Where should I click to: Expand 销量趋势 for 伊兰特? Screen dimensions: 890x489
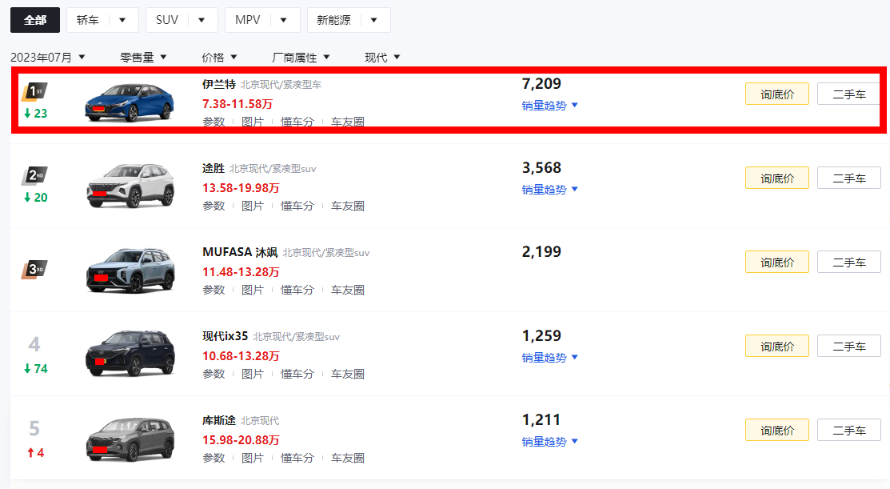click(549, 106)
